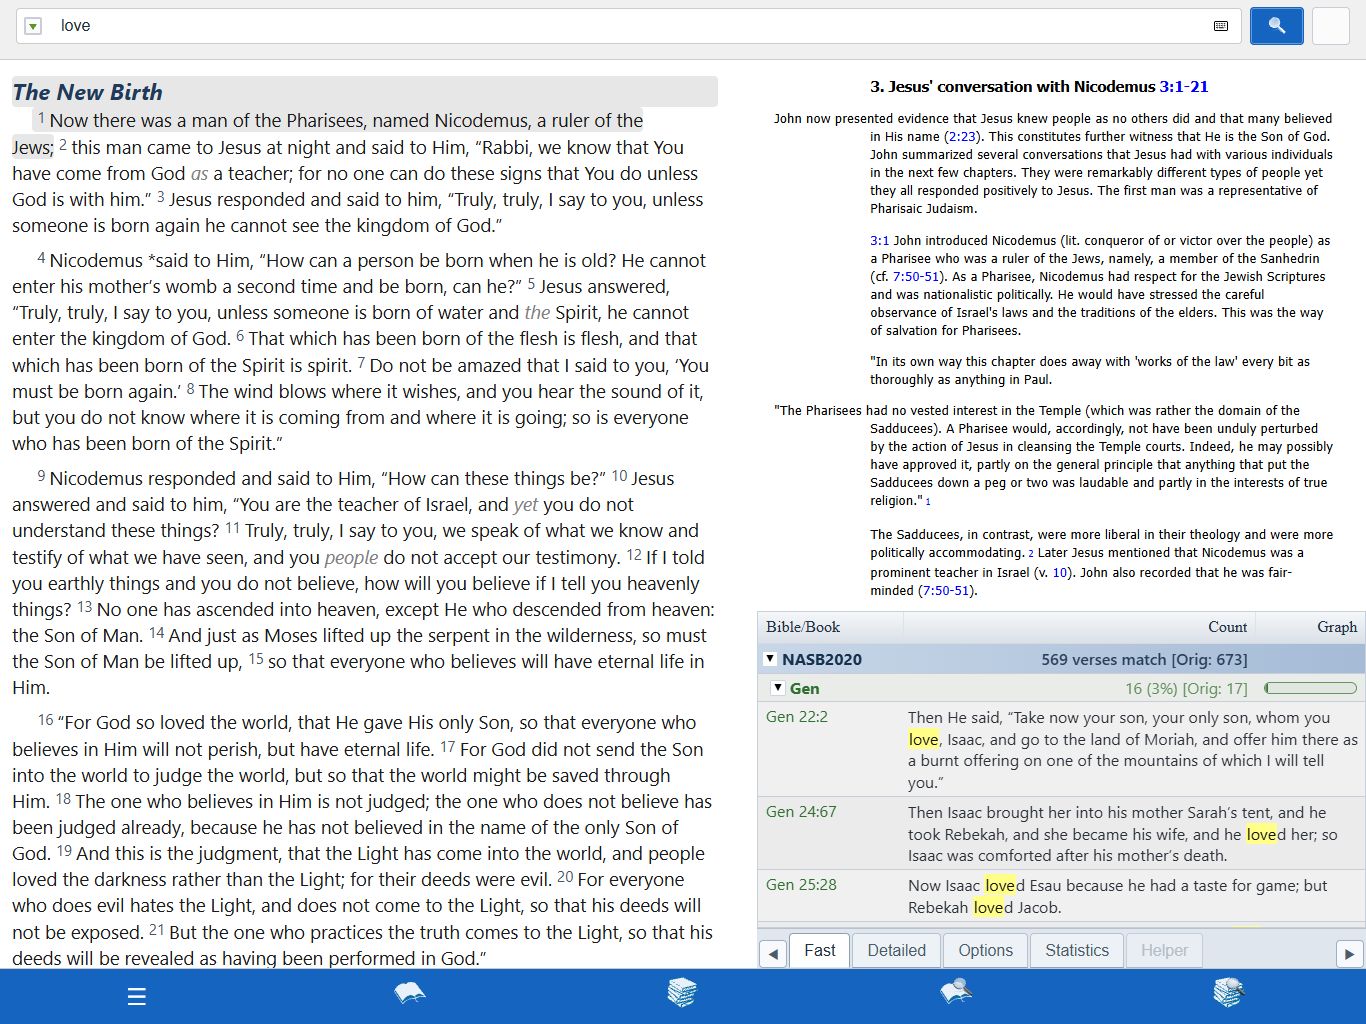The width and height of the screenshot is (1366, 1024).
Task: Run the search with the magnifier button
Action: coord(1276,26)
